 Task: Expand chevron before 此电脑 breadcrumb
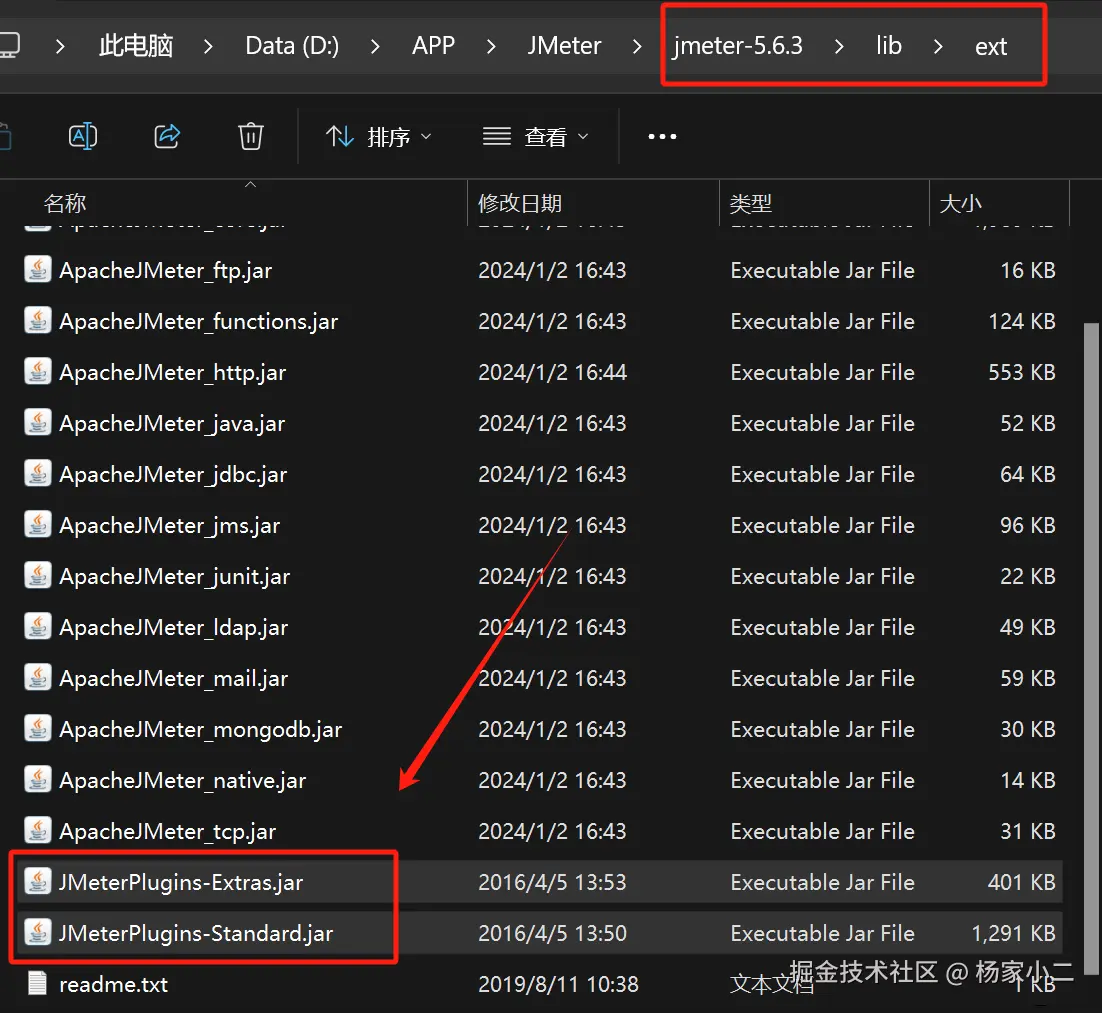(60, 46)
